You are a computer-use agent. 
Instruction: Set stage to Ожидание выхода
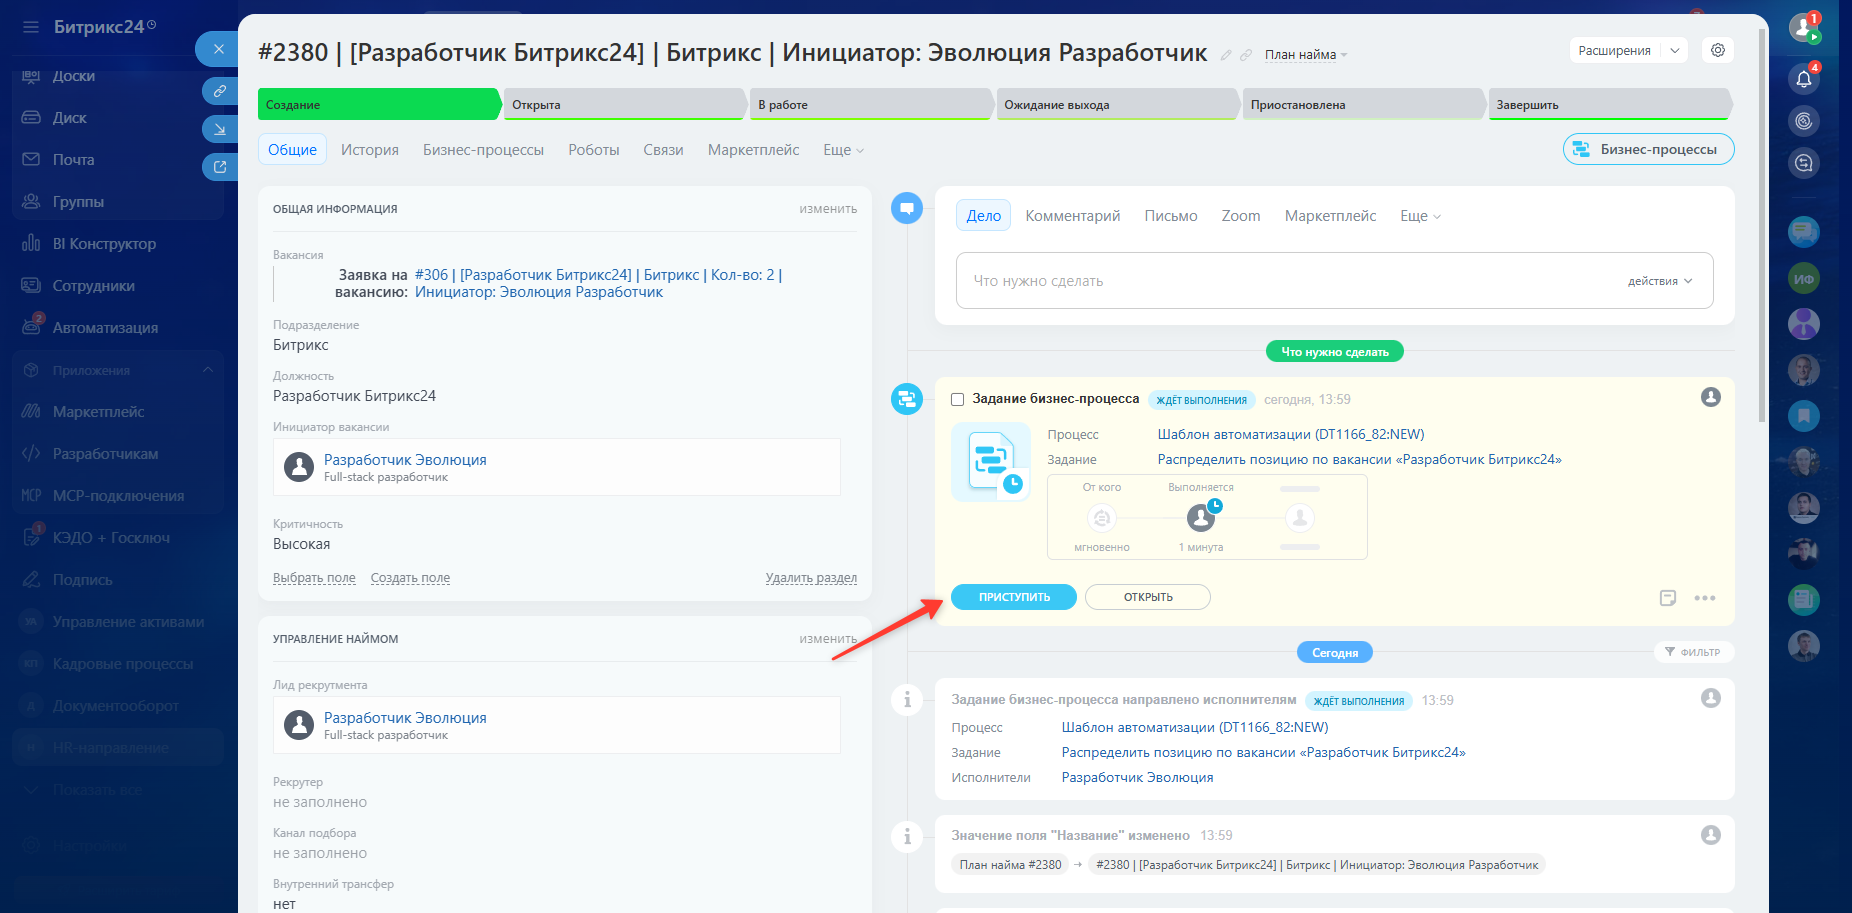pos(1117,104)
